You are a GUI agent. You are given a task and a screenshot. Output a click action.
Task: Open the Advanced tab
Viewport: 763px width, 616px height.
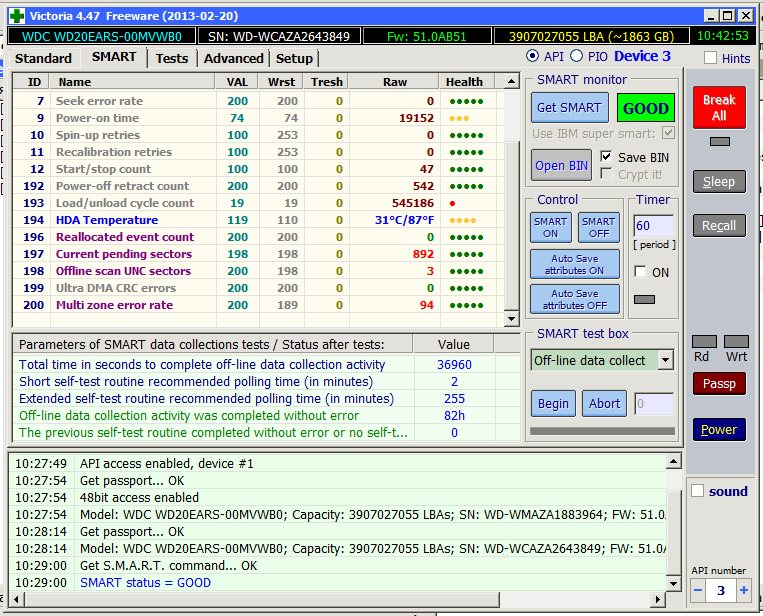point(234,58)
